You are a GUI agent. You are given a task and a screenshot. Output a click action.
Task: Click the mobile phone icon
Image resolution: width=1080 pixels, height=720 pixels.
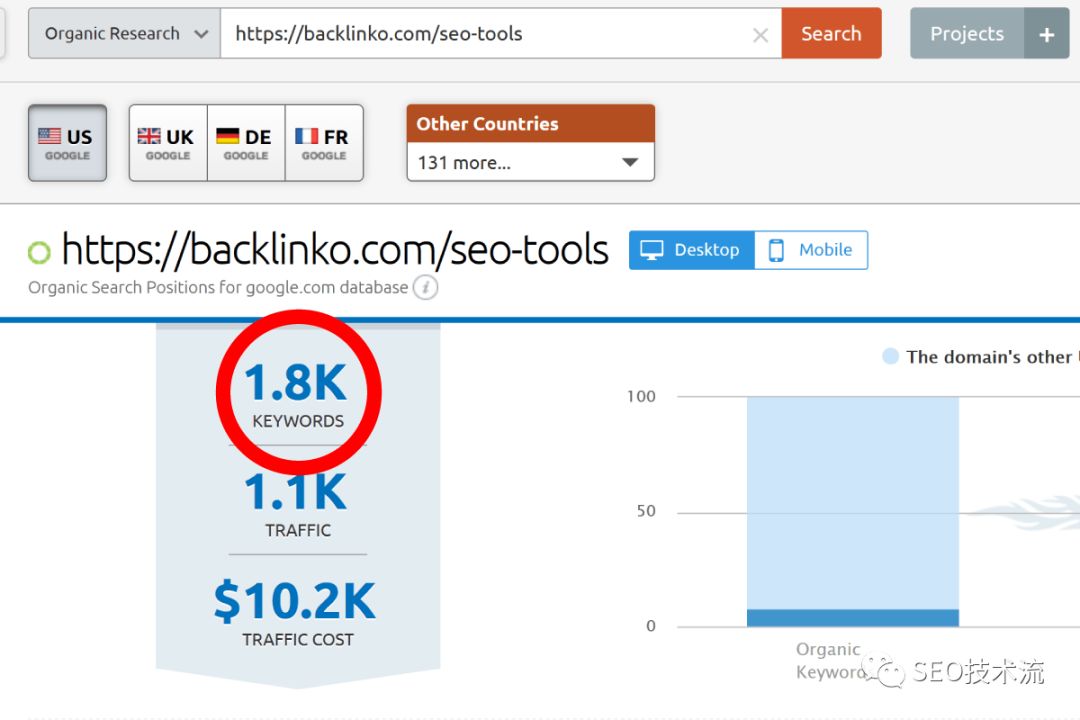[x=776, y=250]
